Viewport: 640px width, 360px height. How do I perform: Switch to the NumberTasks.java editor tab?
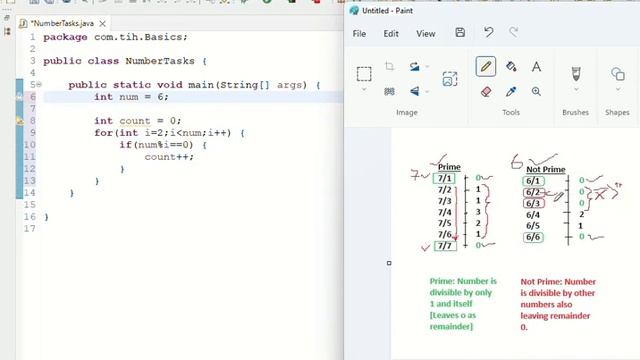[x=62, y=23]
